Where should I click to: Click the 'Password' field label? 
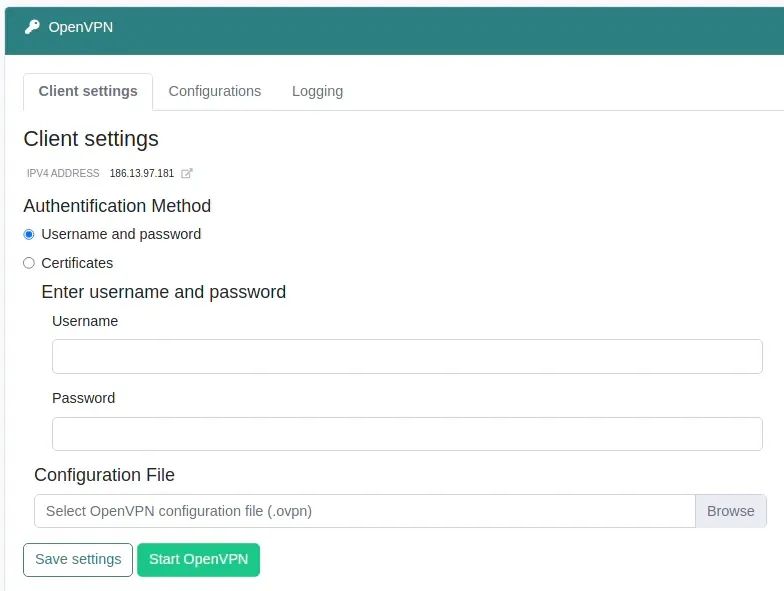(83, 398)
